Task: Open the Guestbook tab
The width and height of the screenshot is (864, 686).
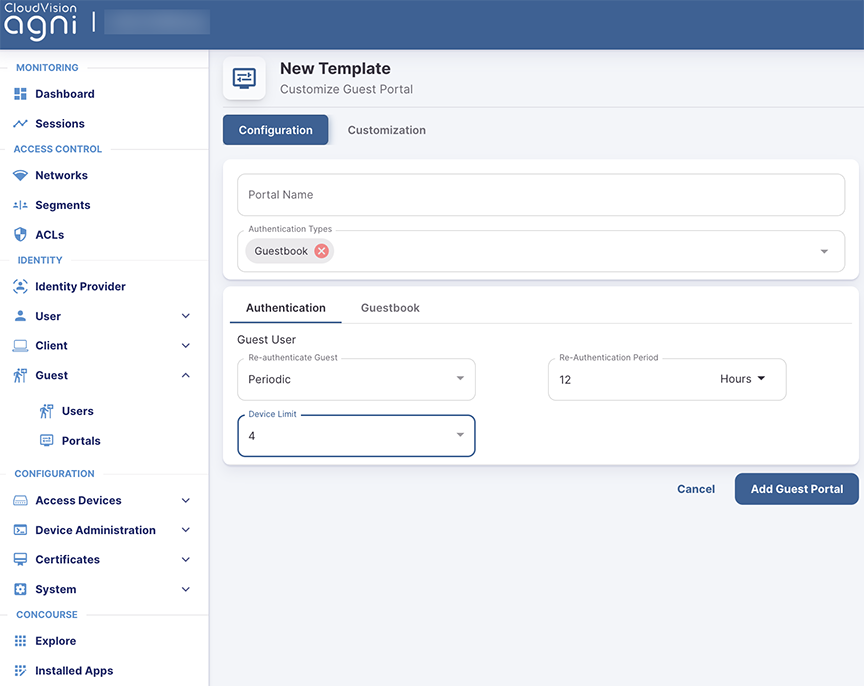Action: point(389,307)
